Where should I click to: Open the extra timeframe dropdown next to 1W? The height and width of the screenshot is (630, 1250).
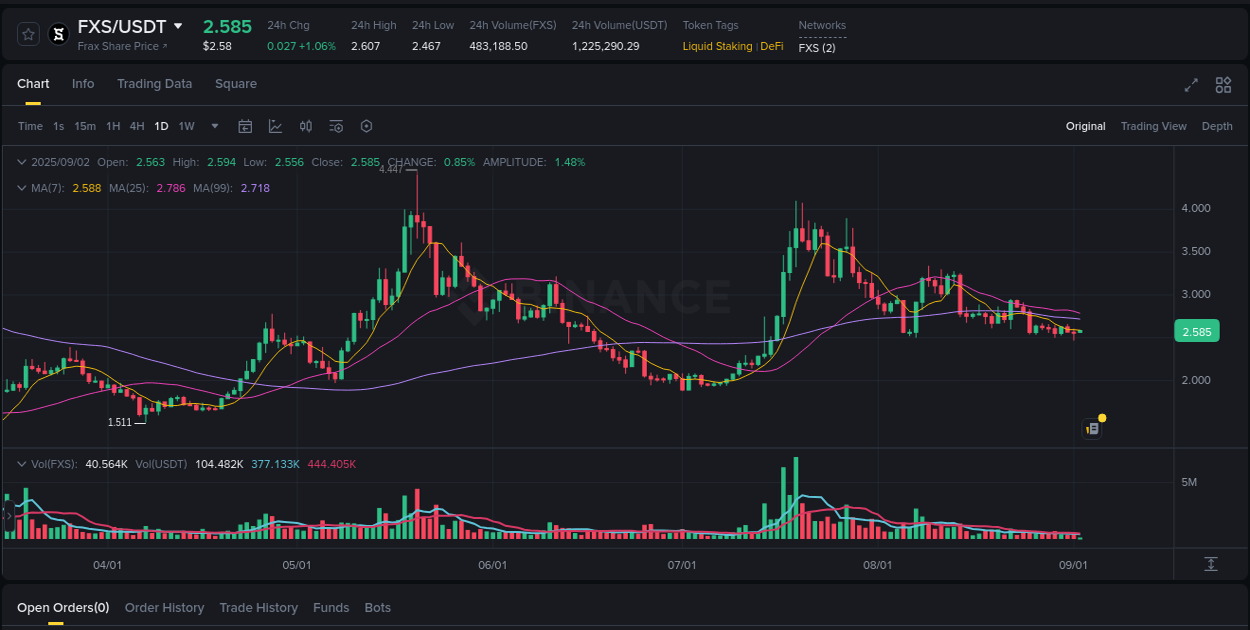[x=214, y=126]
